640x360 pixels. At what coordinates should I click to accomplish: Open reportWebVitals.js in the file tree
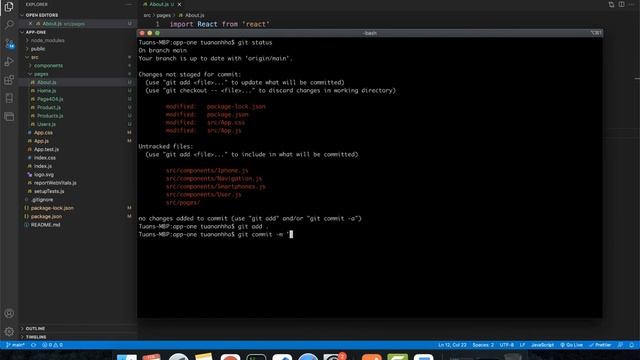pyautogui.click(x=55, y=183)
